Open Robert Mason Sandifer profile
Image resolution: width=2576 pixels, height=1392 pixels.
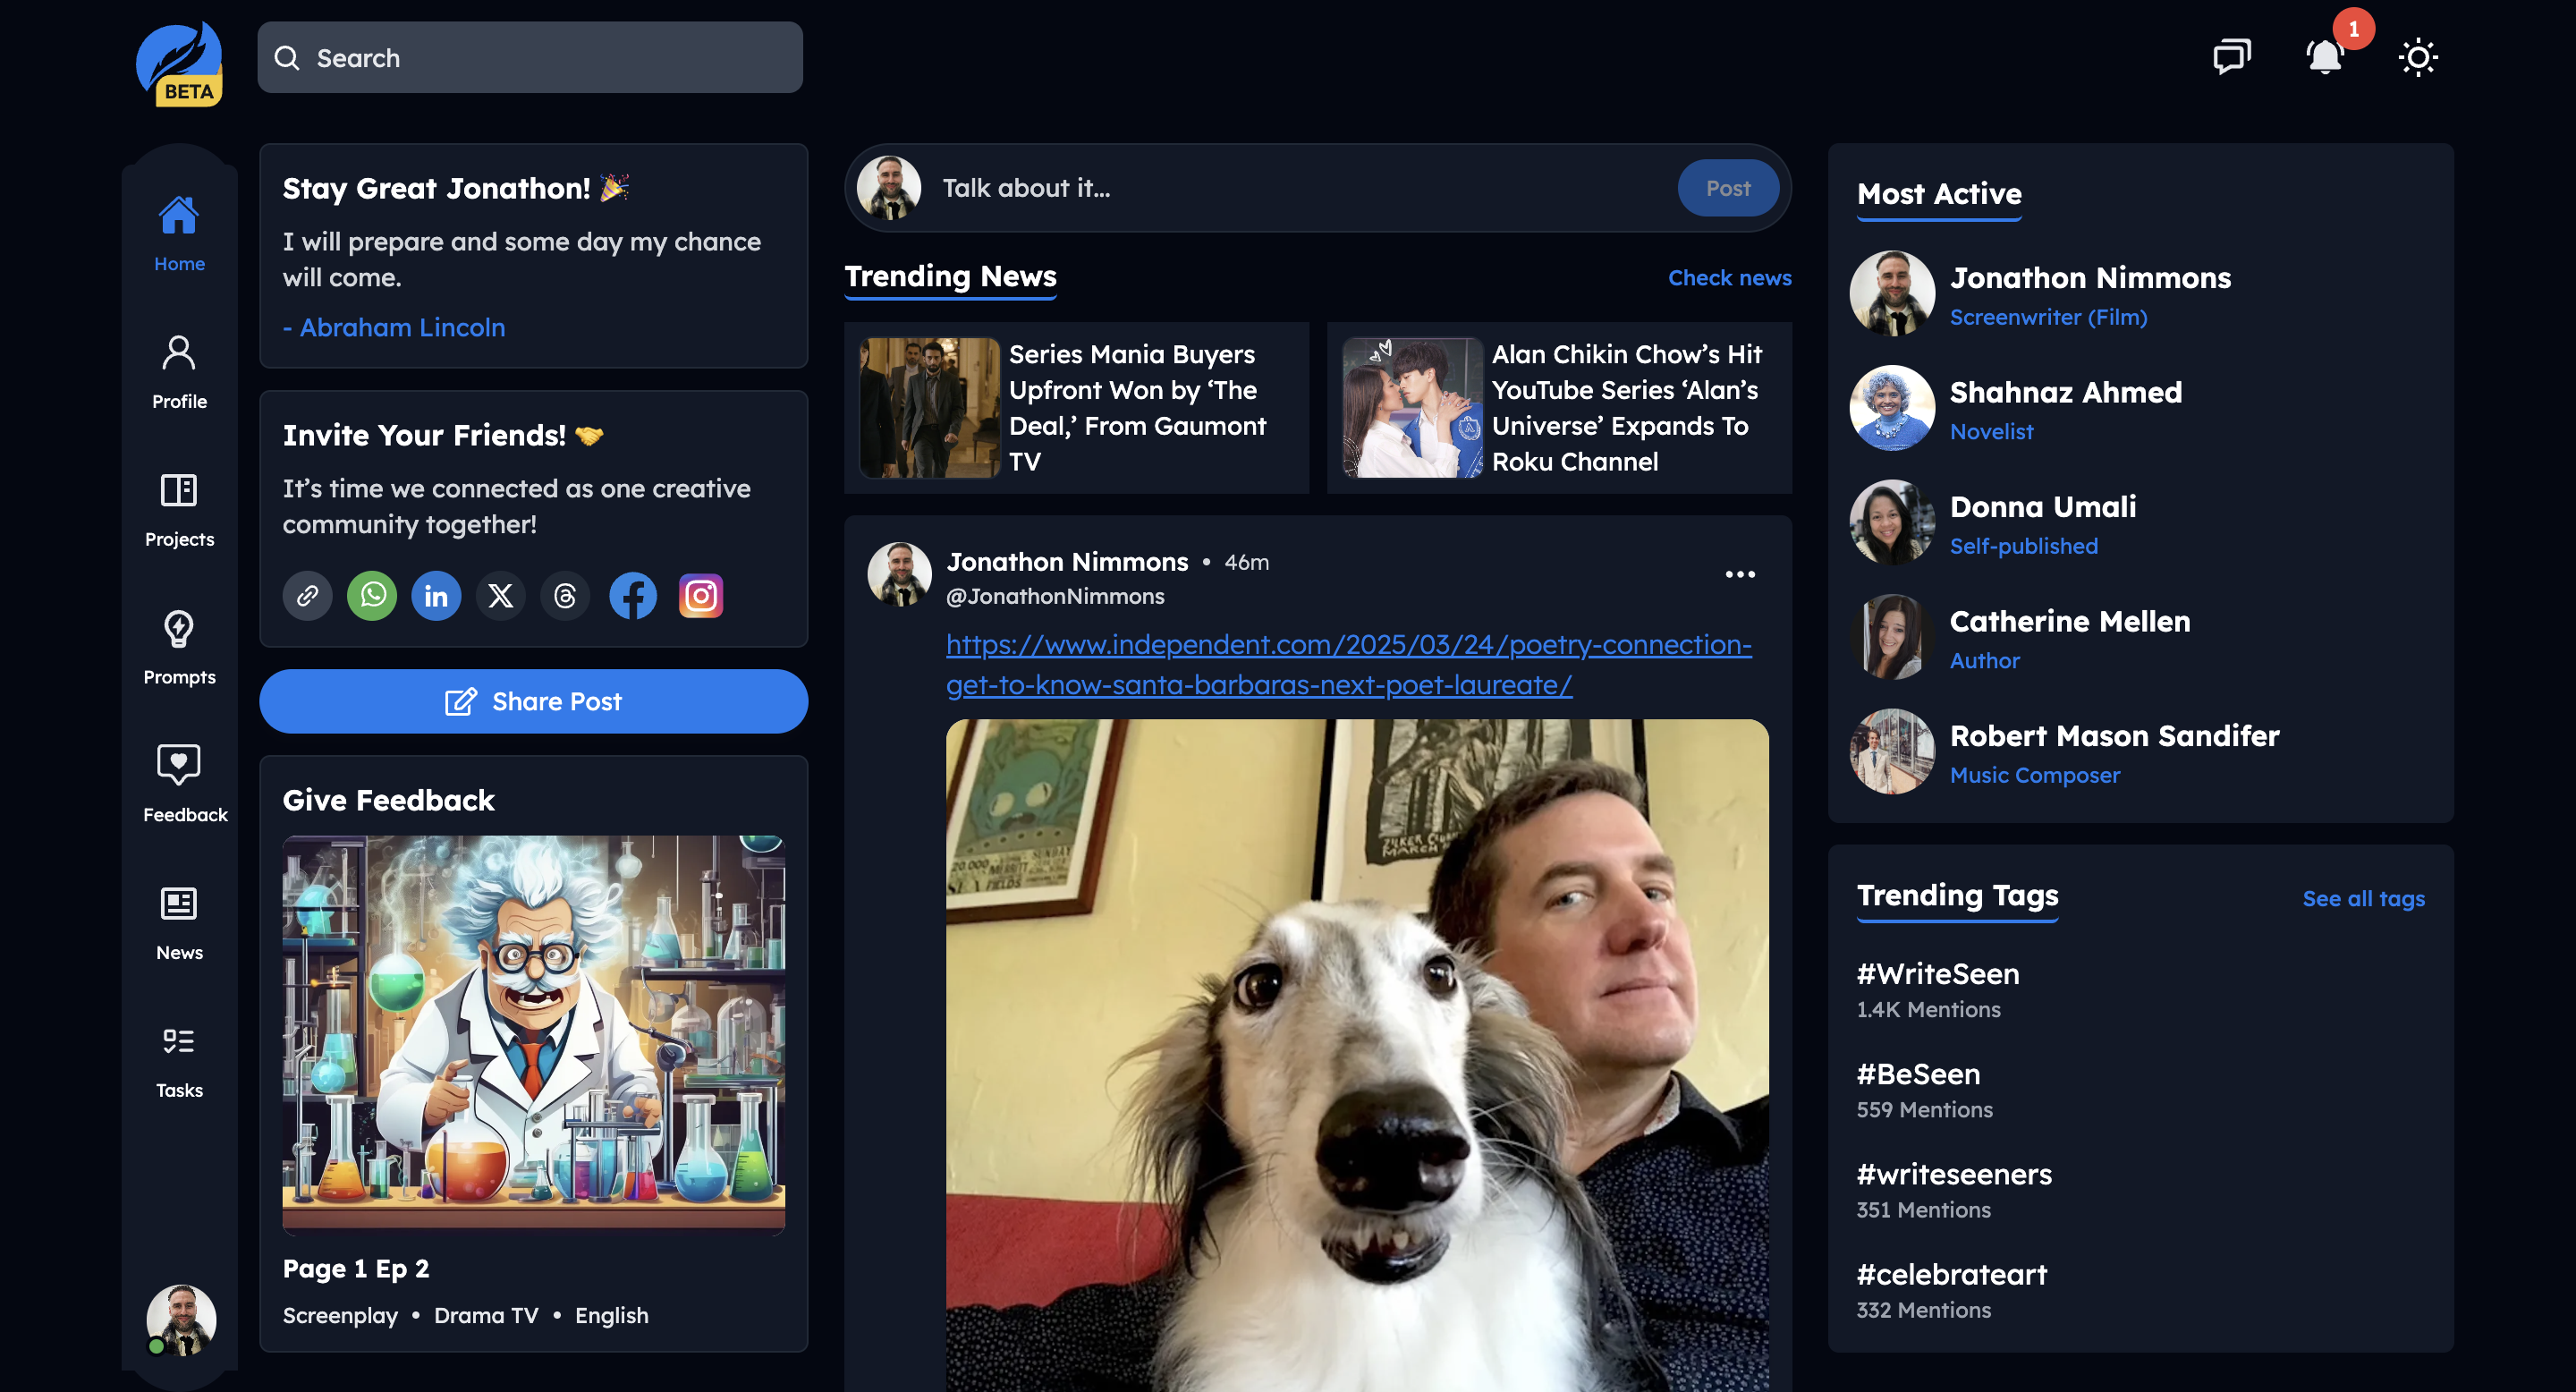tap(2114, 736)
